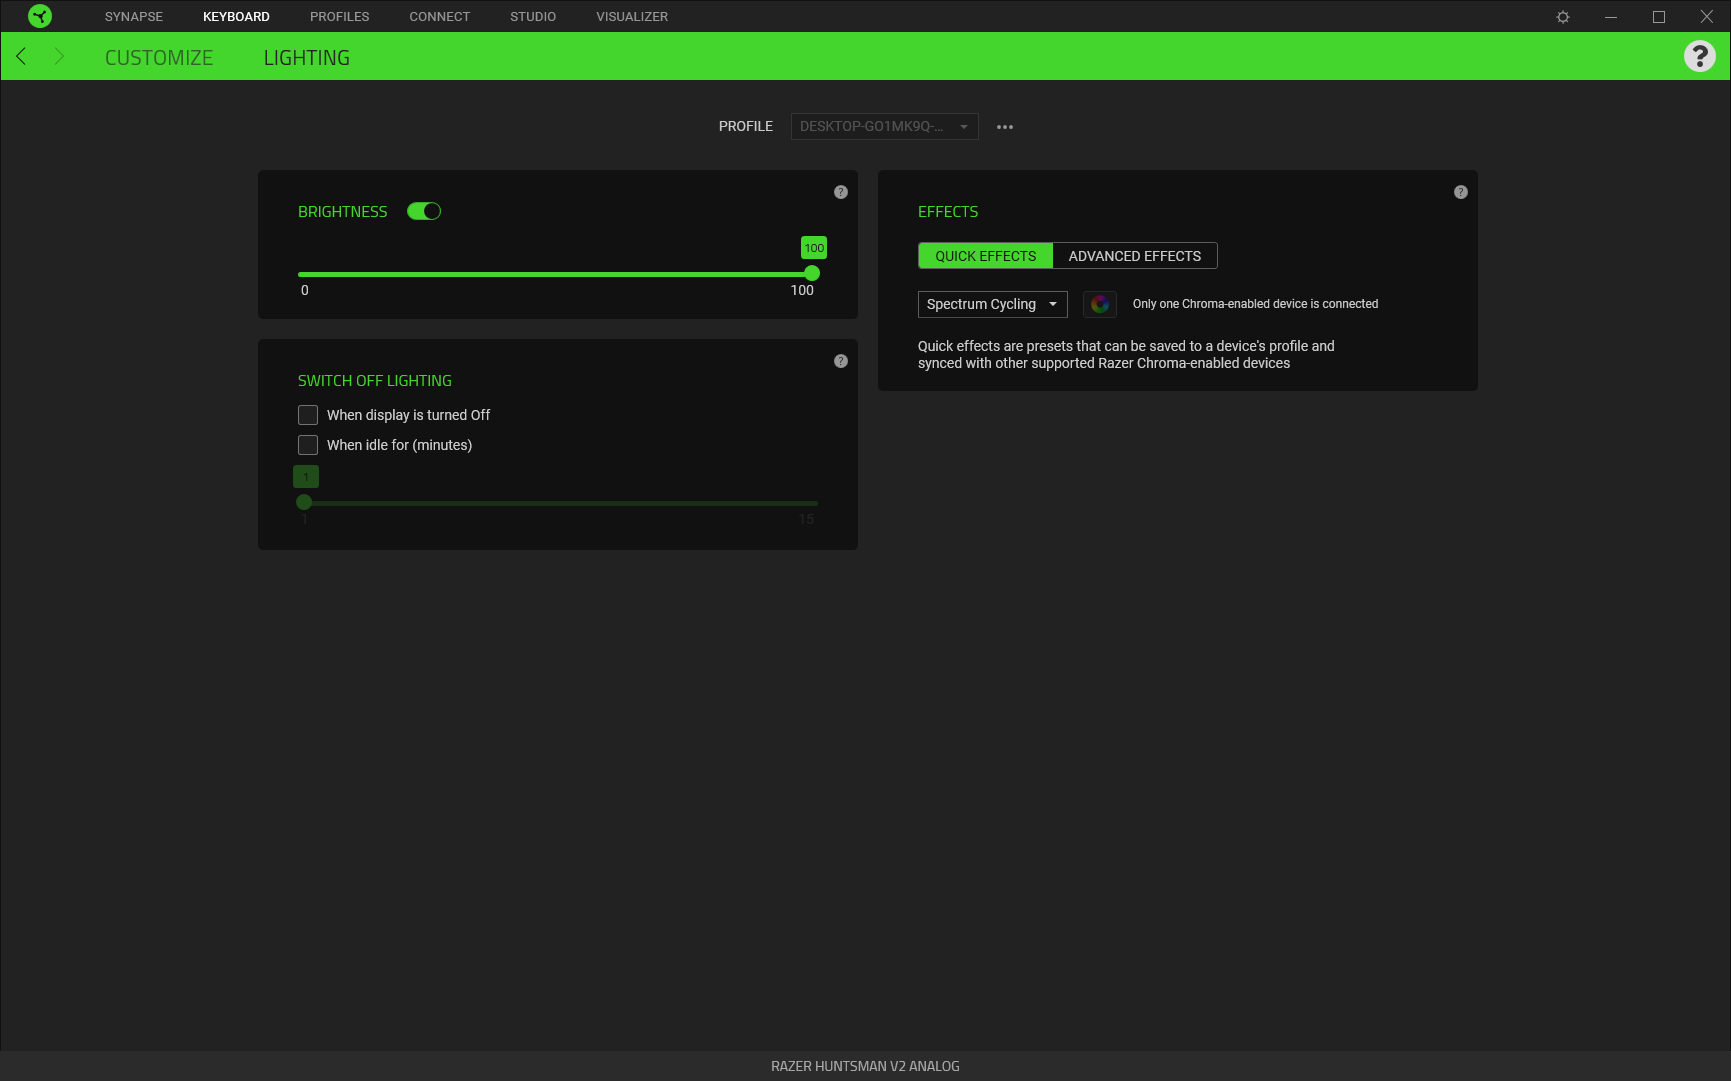Open Synapse settings via gear icon

[x=1561, y=16]
